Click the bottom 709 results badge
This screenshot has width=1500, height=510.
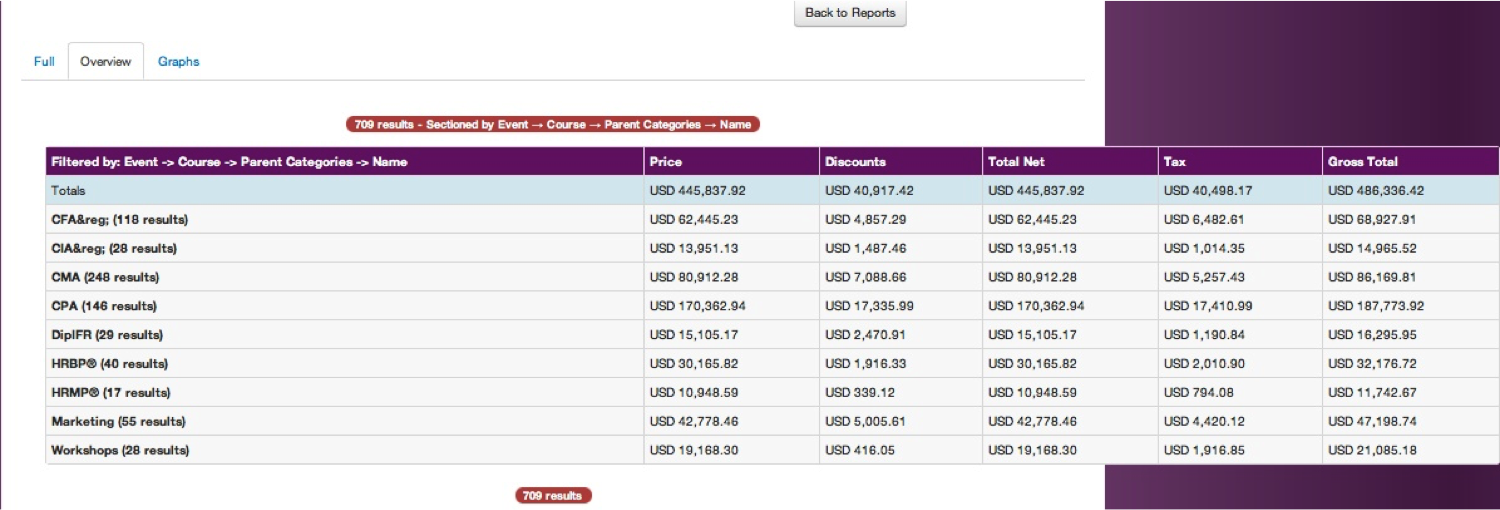click(x=553, y=496)
